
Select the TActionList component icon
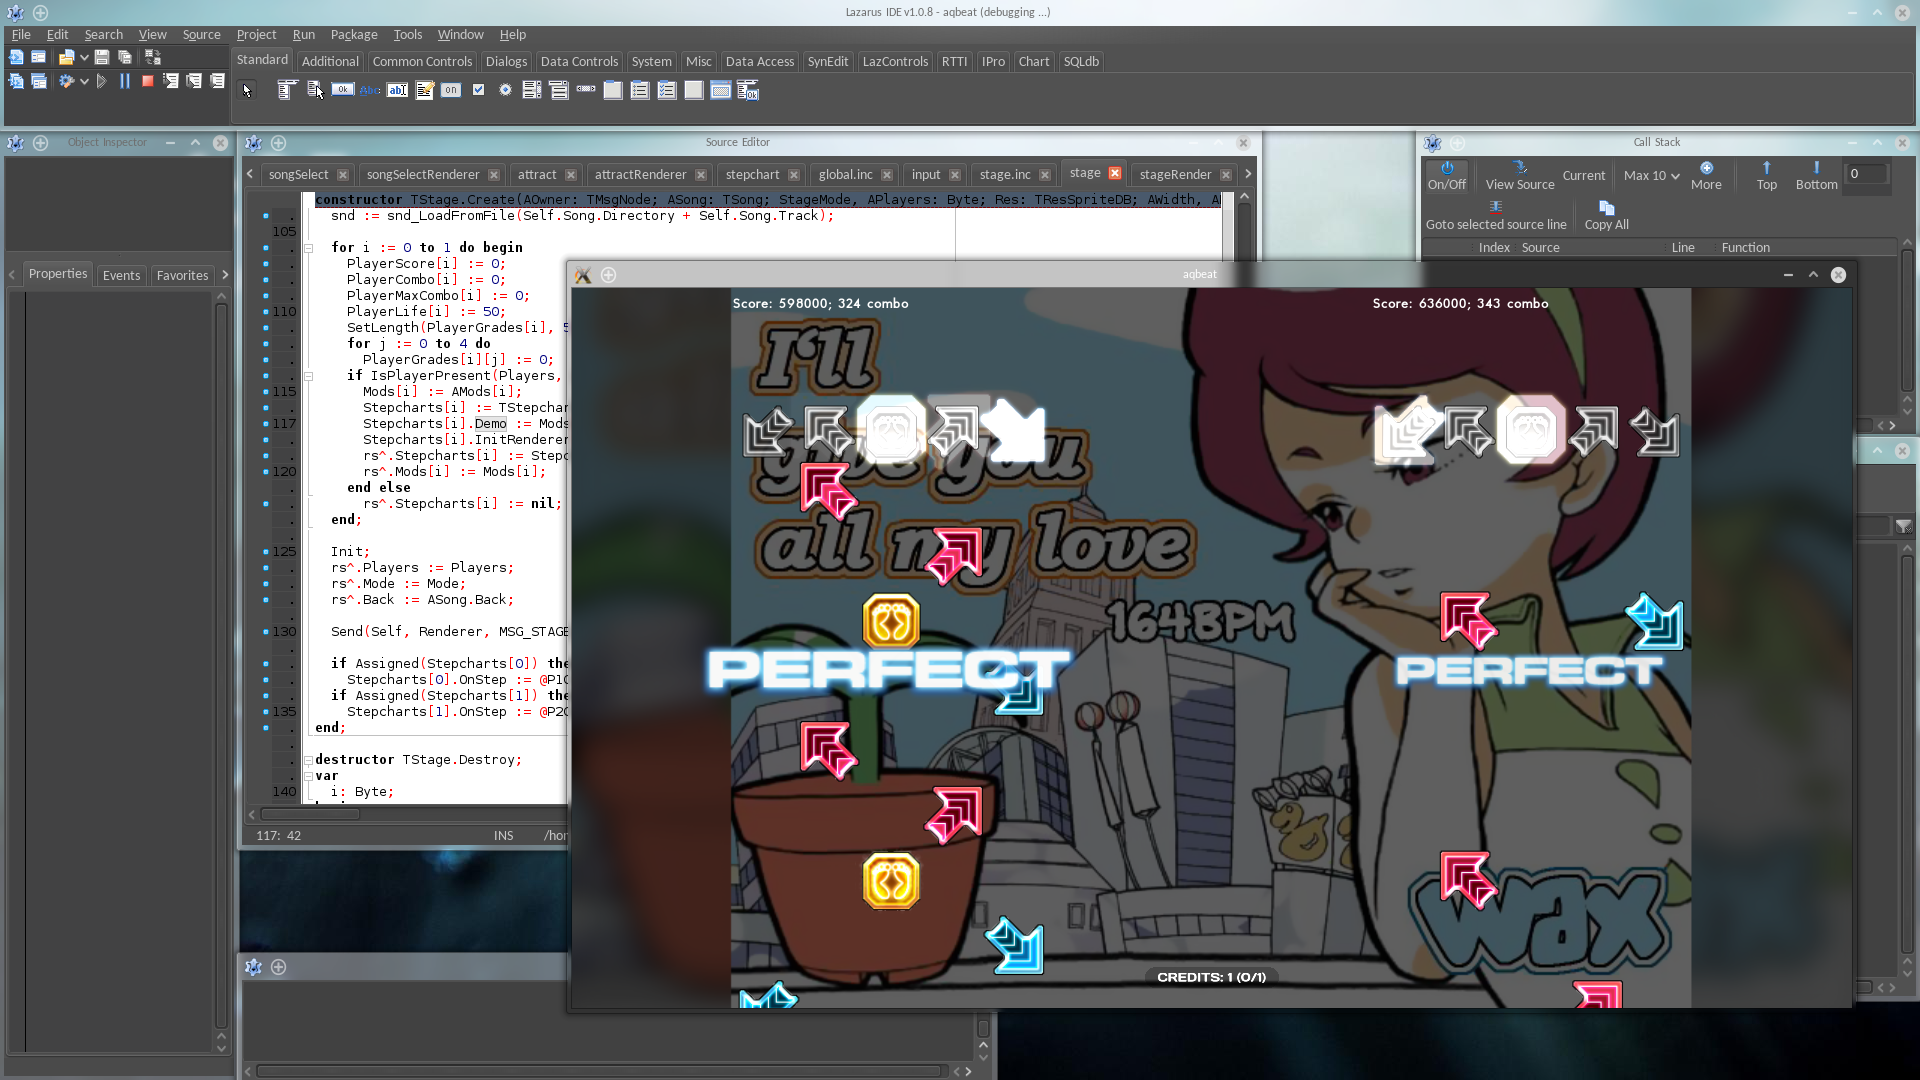coord(748,90)
